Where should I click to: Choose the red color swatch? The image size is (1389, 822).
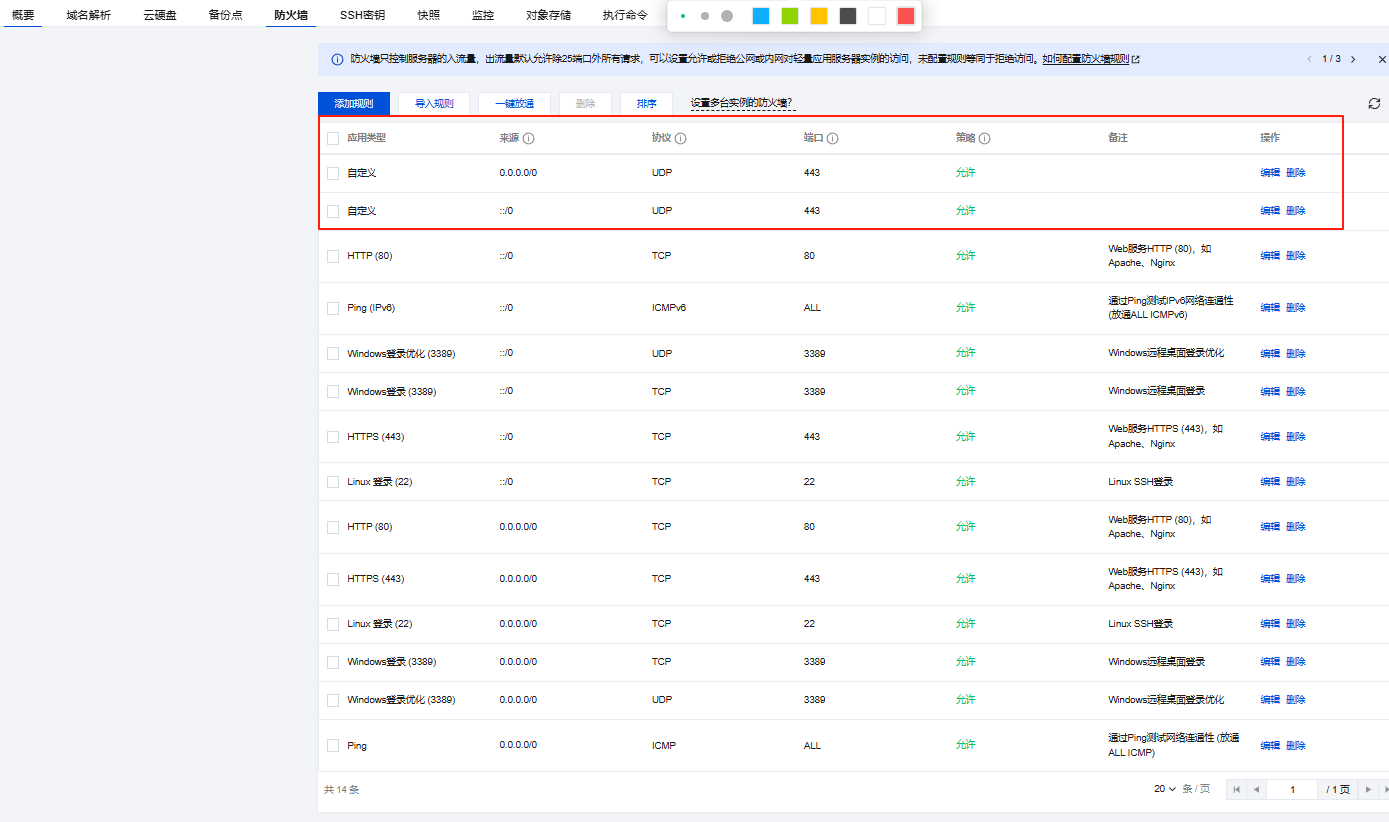click(906, 16)
